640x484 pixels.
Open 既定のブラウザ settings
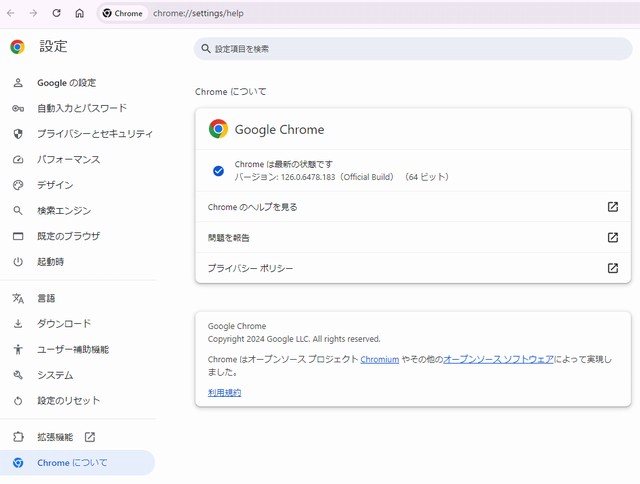78,236
